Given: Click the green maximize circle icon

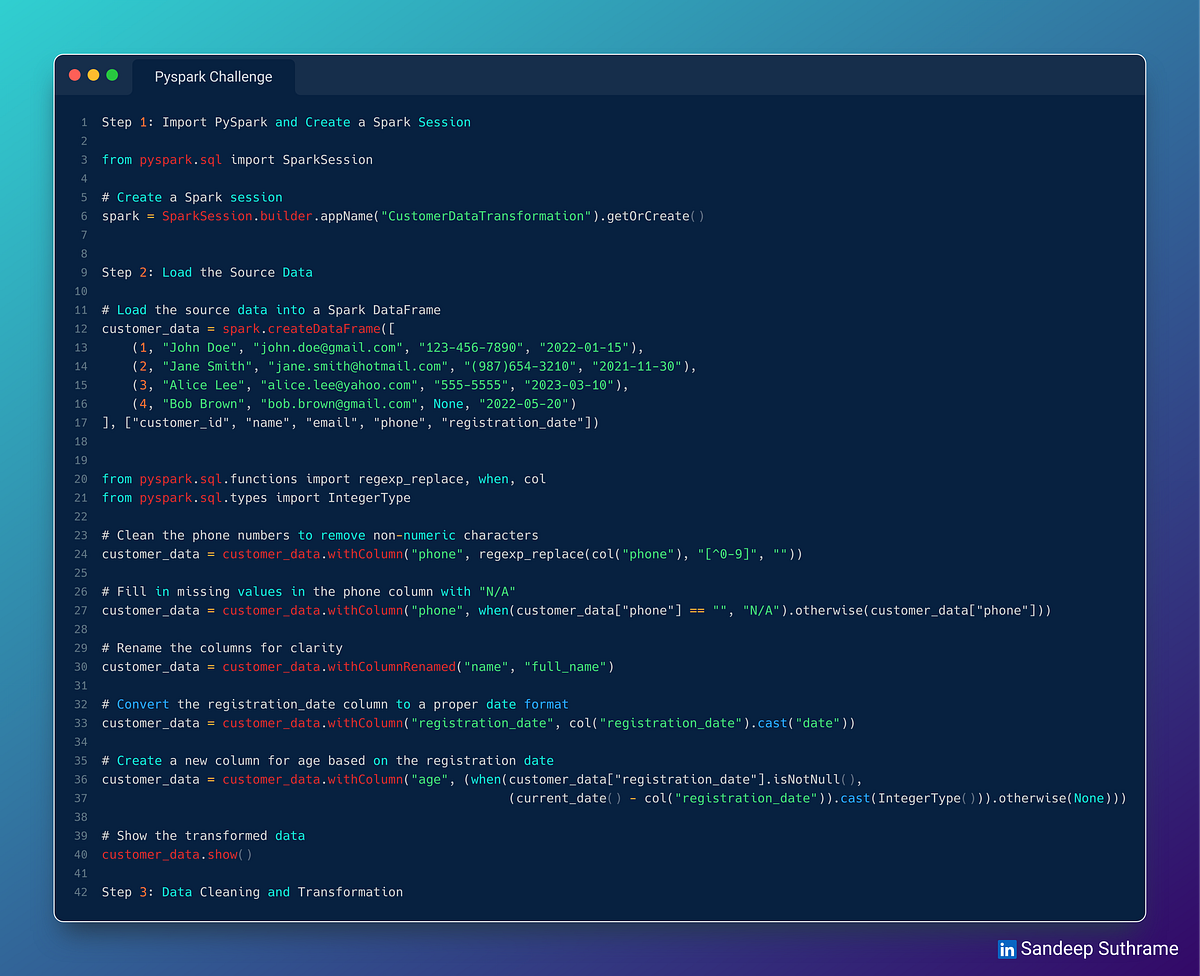Looking at the screenshot, I should click(x=111, y=74).
